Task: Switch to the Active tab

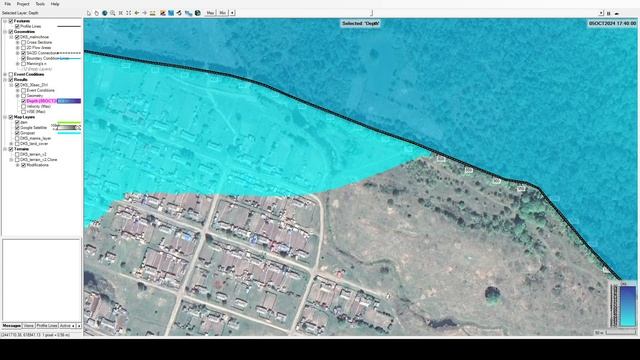Action: click(x=65, y=326)
